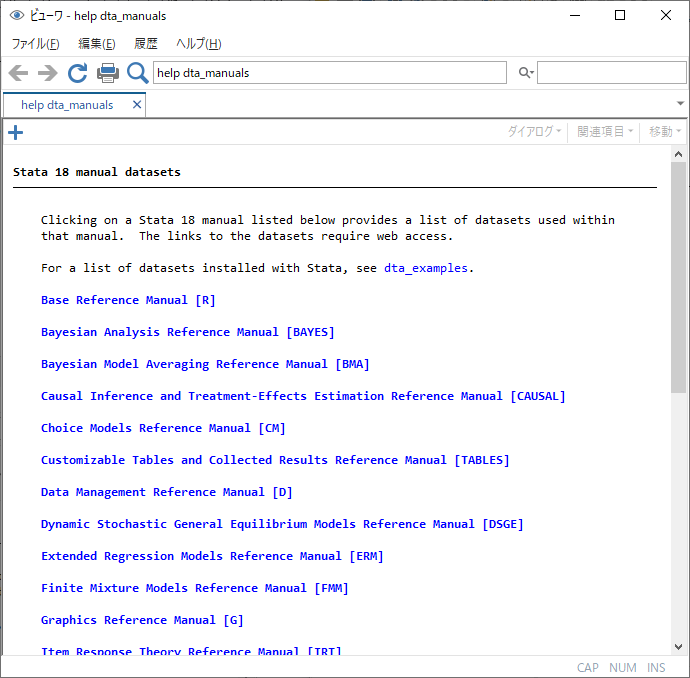This screenshot has height=678, width=690.
Task: Open Finite Mixture Models Reference Manual [FMM]
Action: coord(195,588)
